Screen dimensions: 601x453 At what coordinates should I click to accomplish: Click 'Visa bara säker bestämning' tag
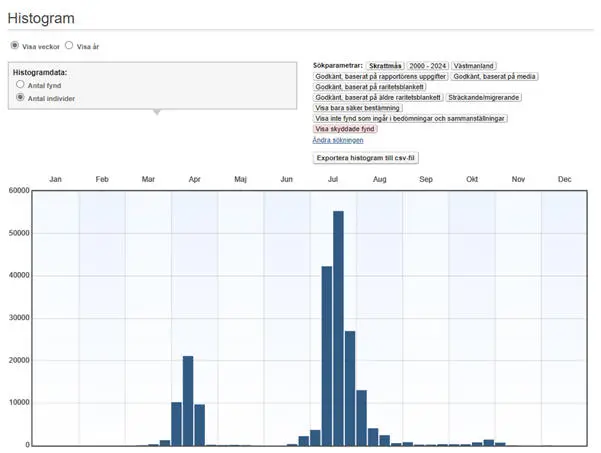tap(358, 108)
